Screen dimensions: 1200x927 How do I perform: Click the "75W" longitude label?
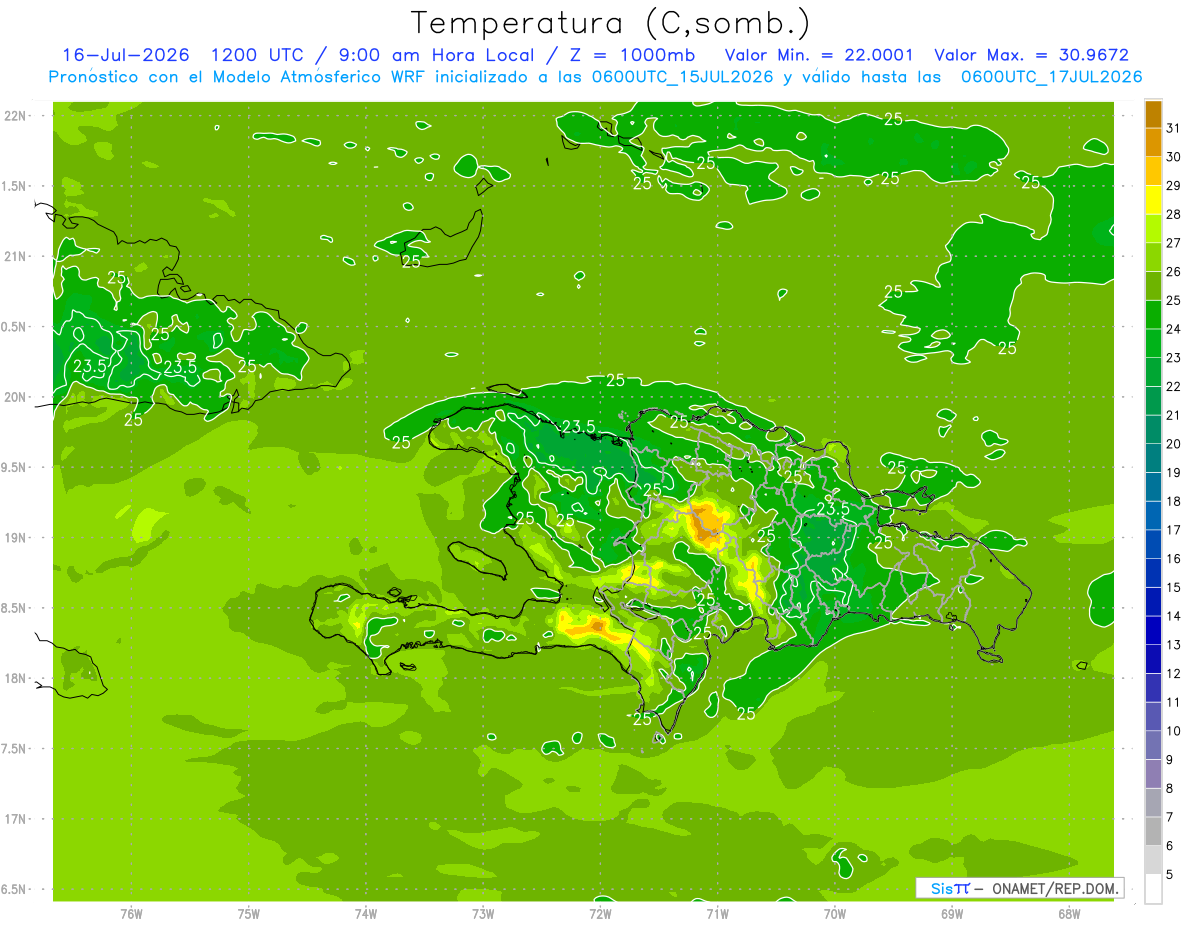tap(249, 914)
